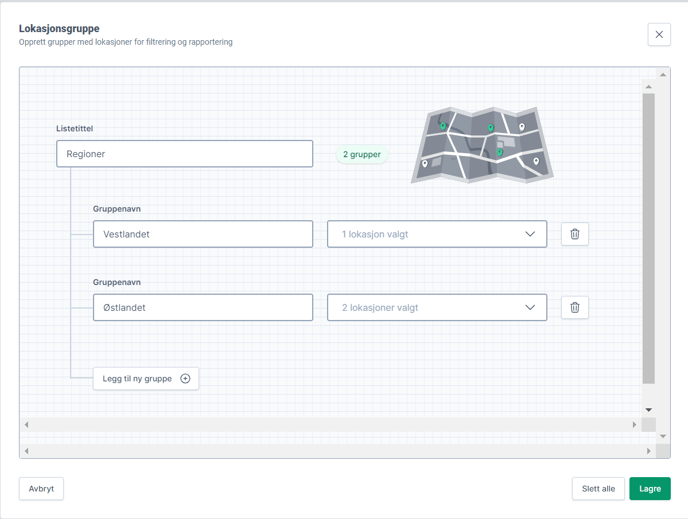
Task: Click the Gruppenavn label above Østlandet
Action: 117,282
